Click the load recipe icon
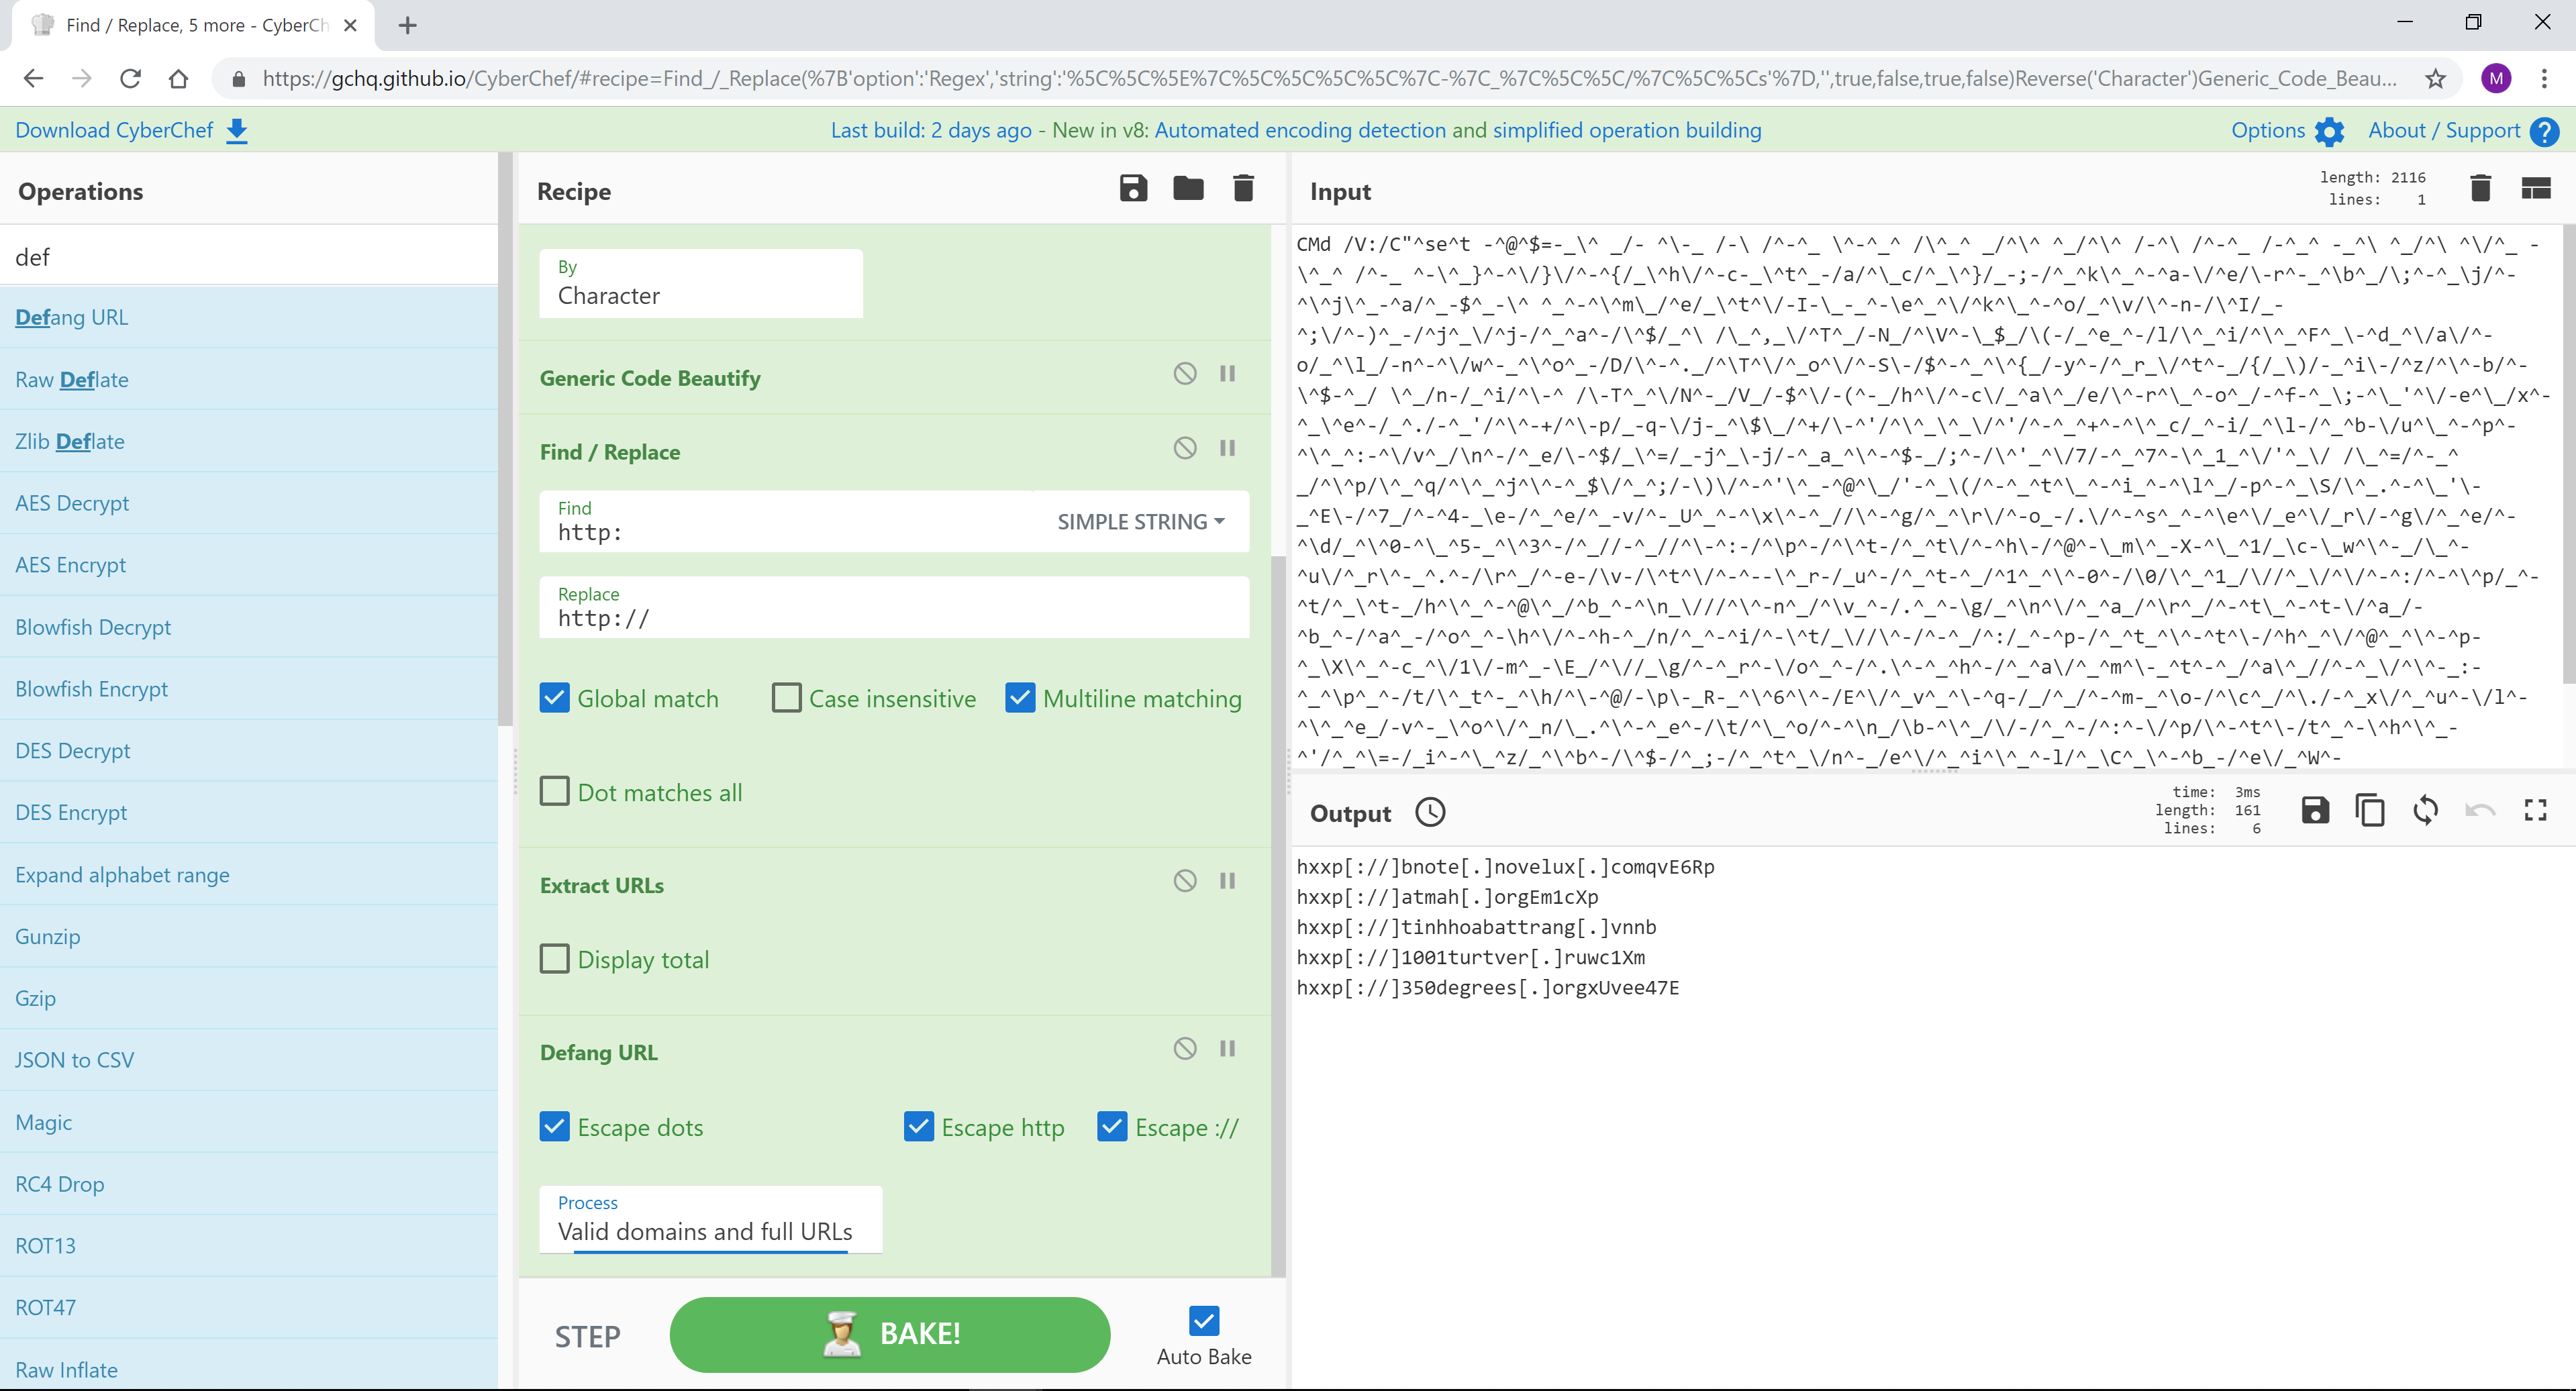 1185,189
